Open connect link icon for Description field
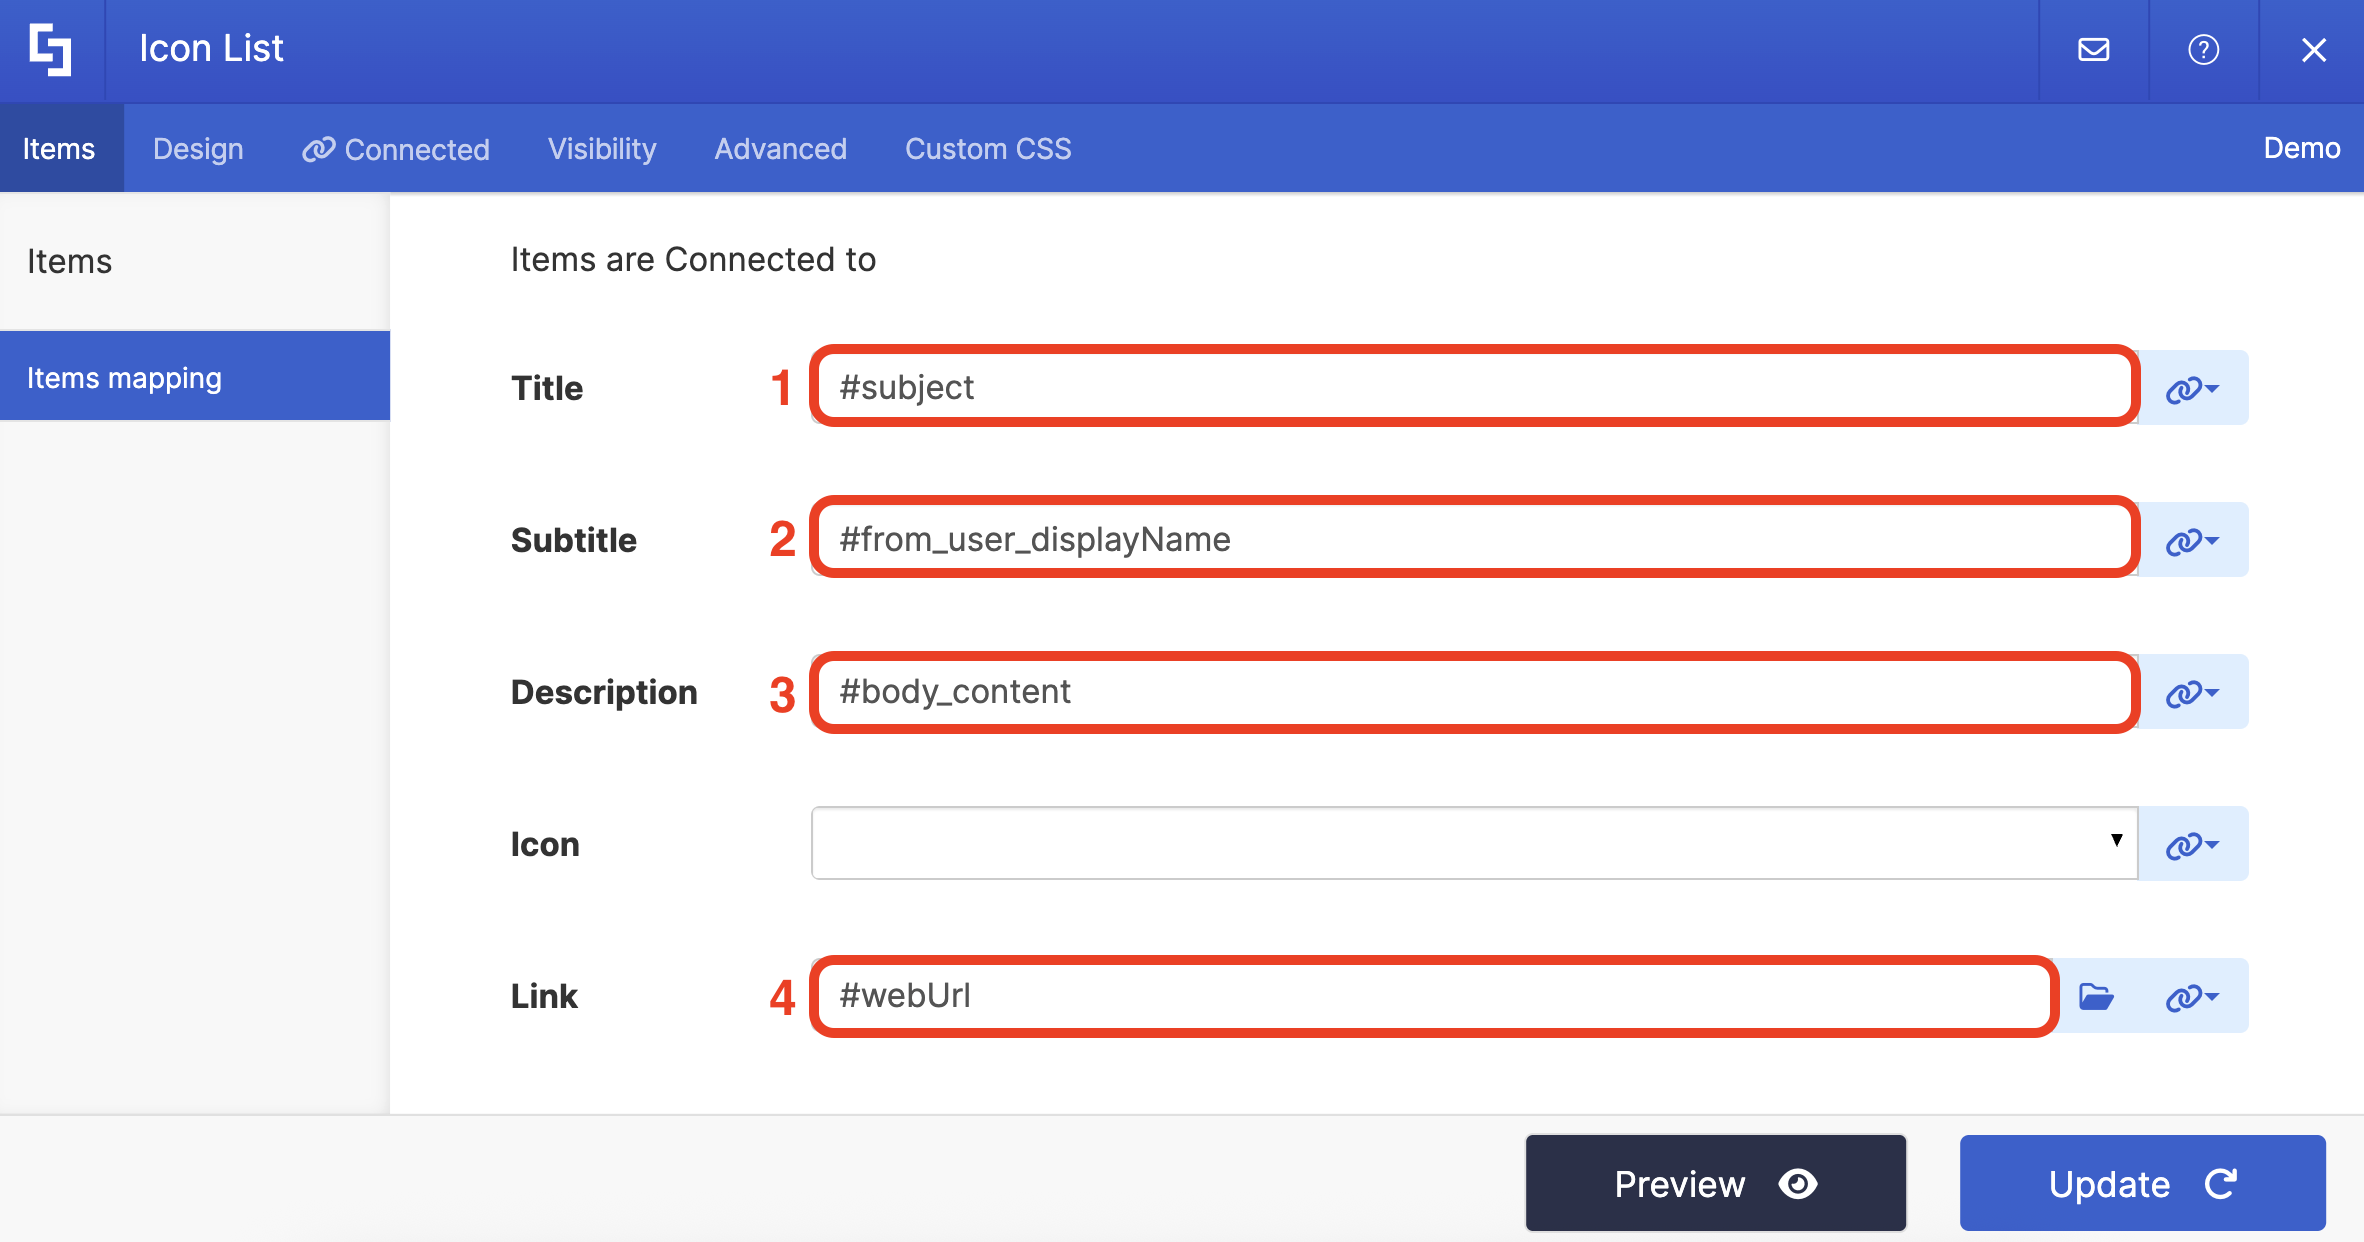Screen dimensions: 2364x1242 pos(2192,692)
